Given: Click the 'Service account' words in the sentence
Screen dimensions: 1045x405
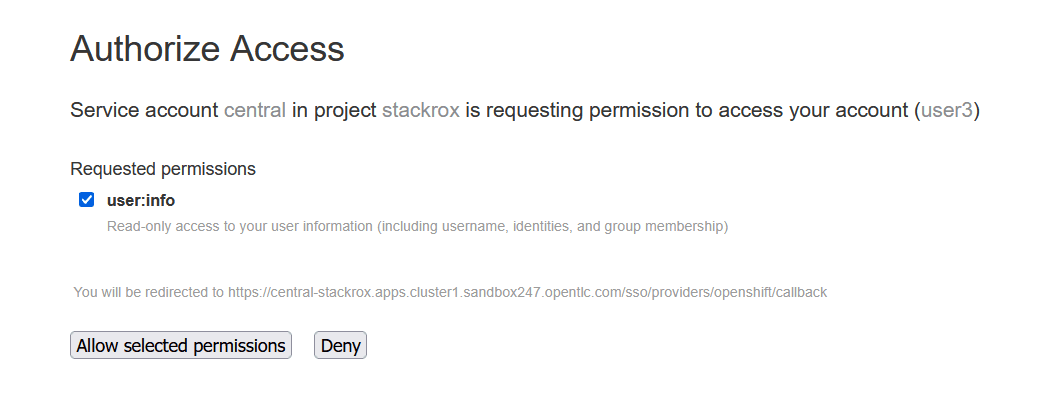Looking at the screenshot, I should click(144, 110).
